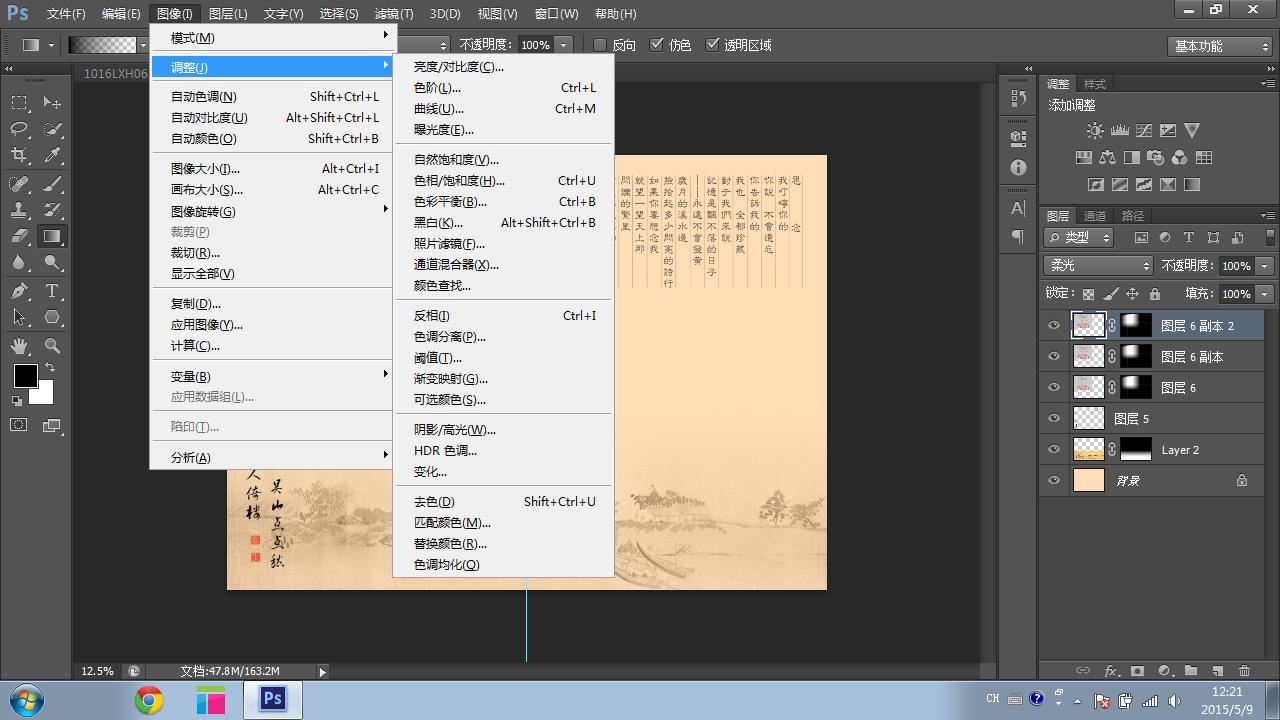Open Chrome from the taskbar
The height and width of the screenshot is (720, 1280).
coord(149,700)
